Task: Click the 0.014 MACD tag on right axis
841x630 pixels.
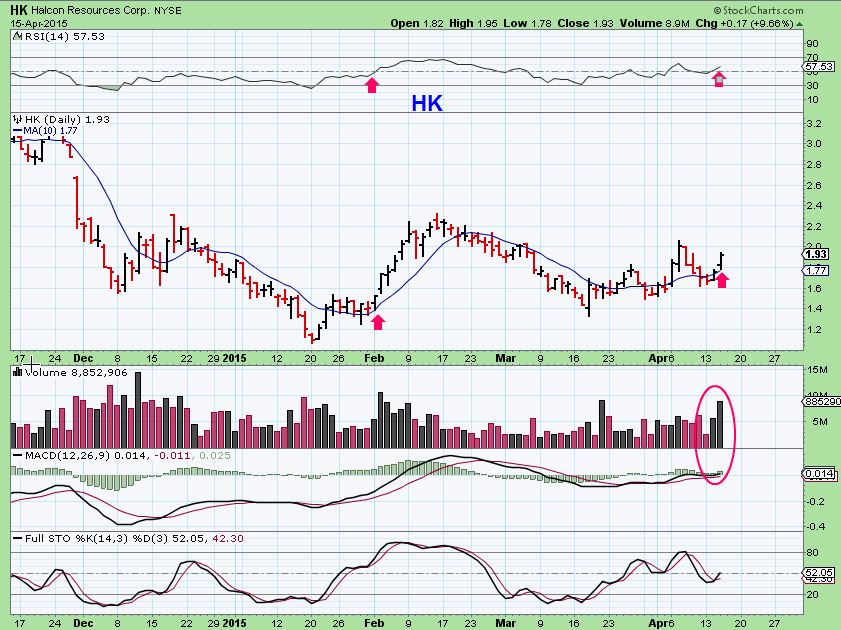Action: coord(820,474)
